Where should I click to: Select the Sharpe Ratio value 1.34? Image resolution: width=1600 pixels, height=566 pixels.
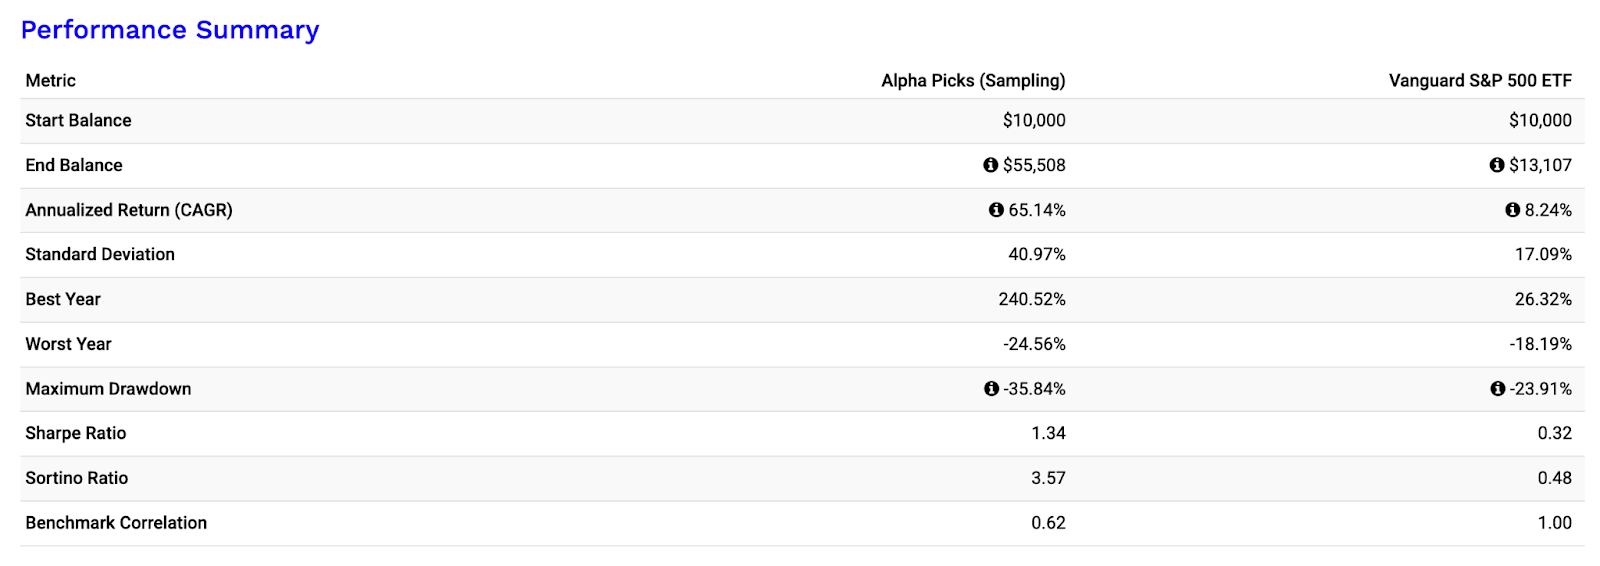[1048, 433]
